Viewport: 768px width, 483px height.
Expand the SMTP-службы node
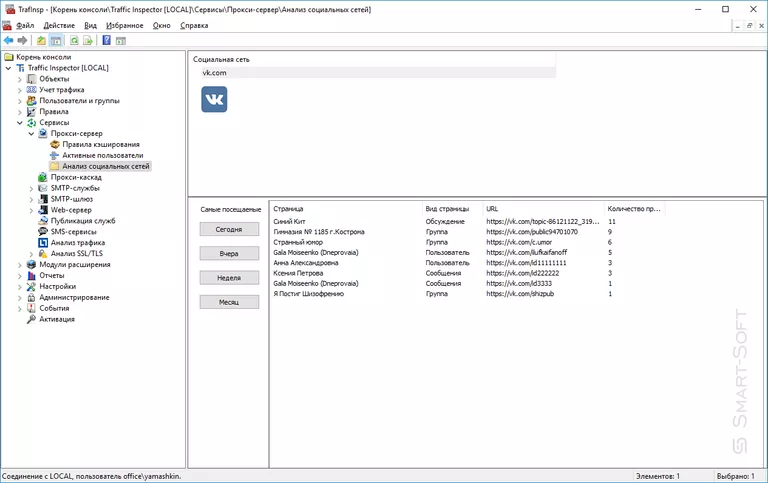point(31,188)
